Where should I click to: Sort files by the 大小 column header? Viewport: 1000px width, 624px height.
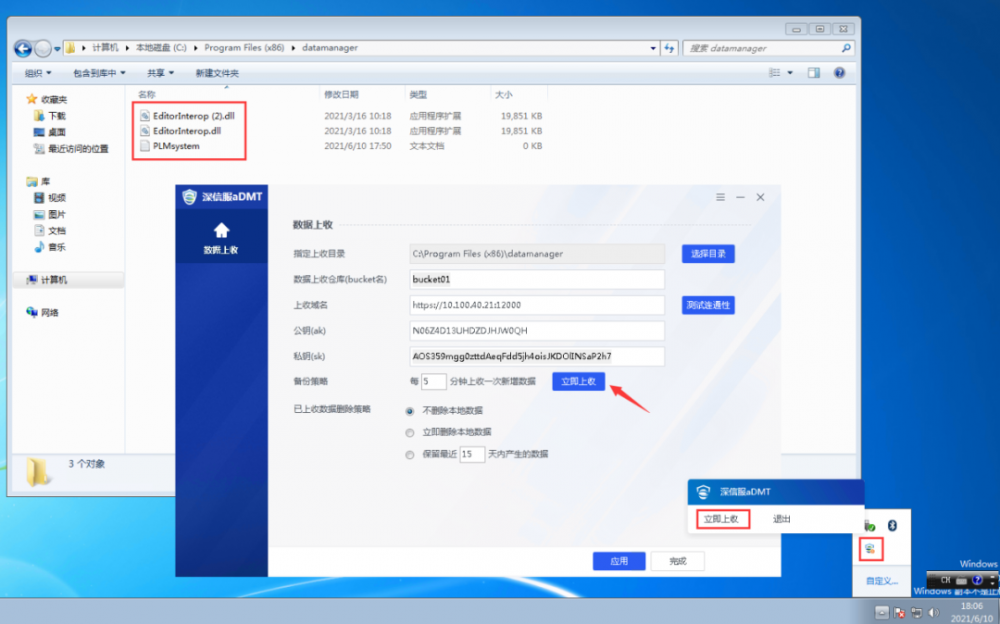518,94
